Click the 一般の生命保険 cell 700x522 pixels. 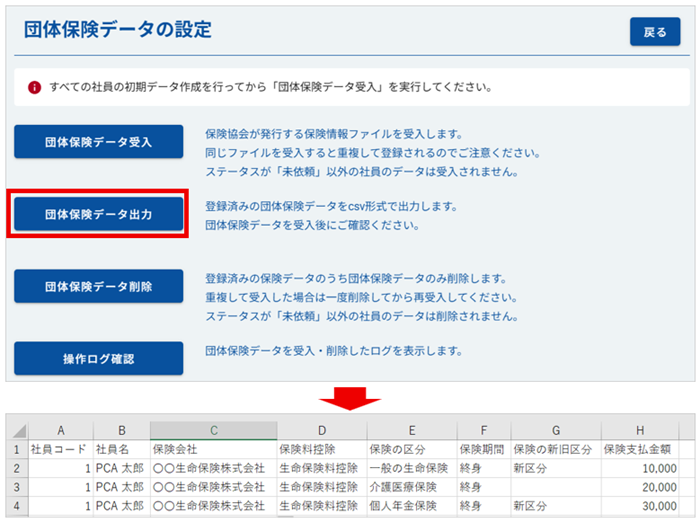tap(412, 468)
